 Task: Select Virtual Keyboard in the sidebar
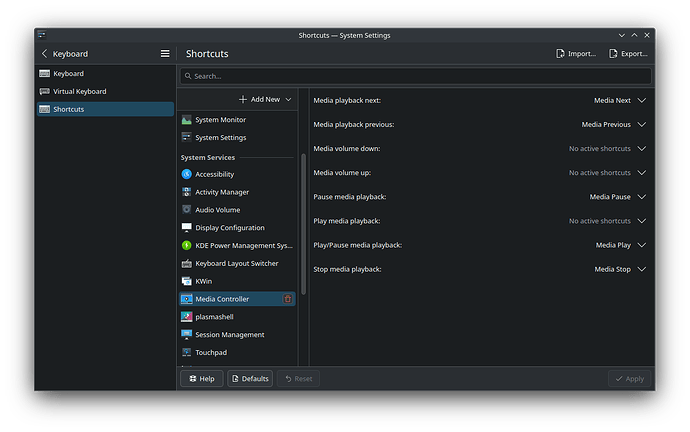[x=106, y=92]
